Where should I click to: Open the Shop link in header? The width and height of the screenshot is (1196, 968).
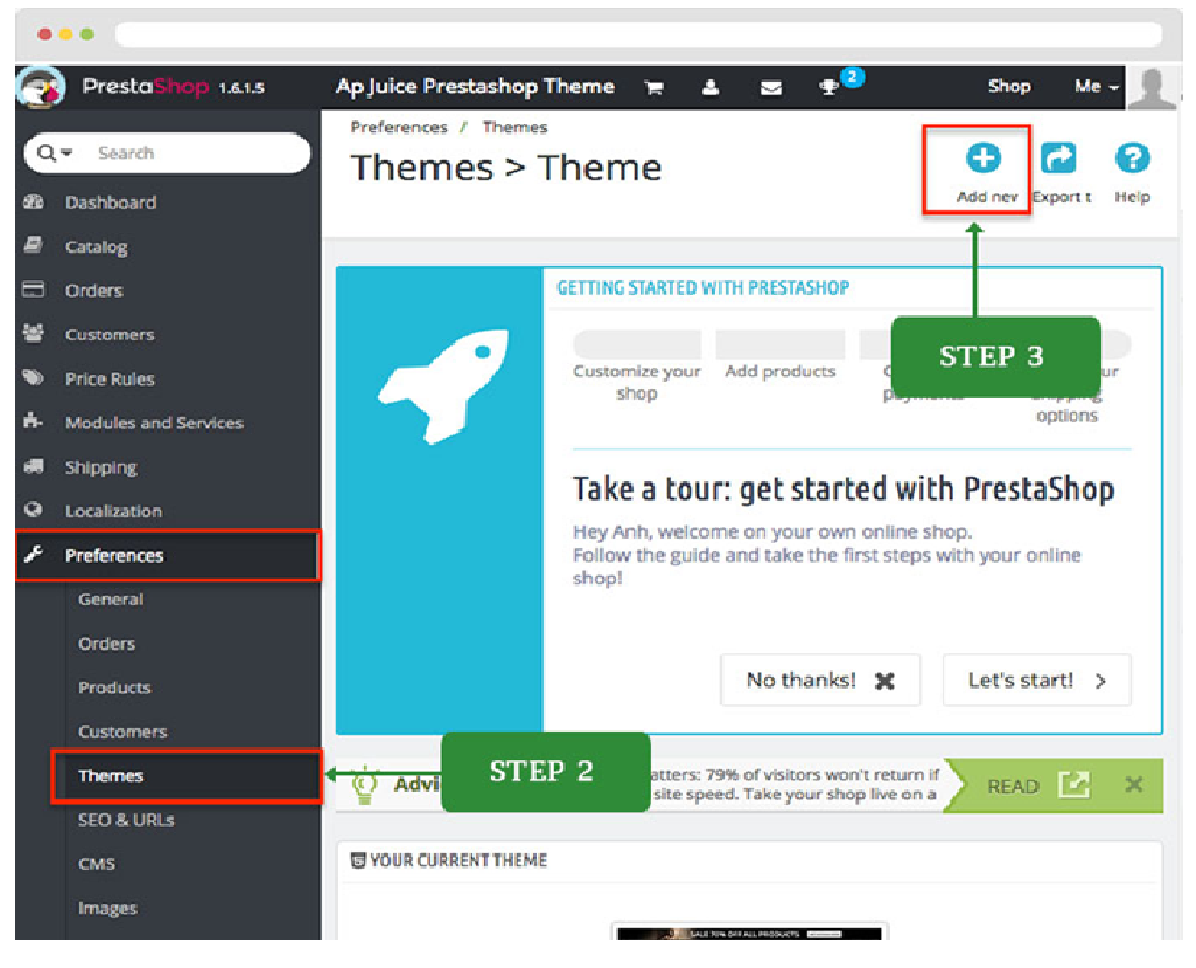[x=1008, y=86]
